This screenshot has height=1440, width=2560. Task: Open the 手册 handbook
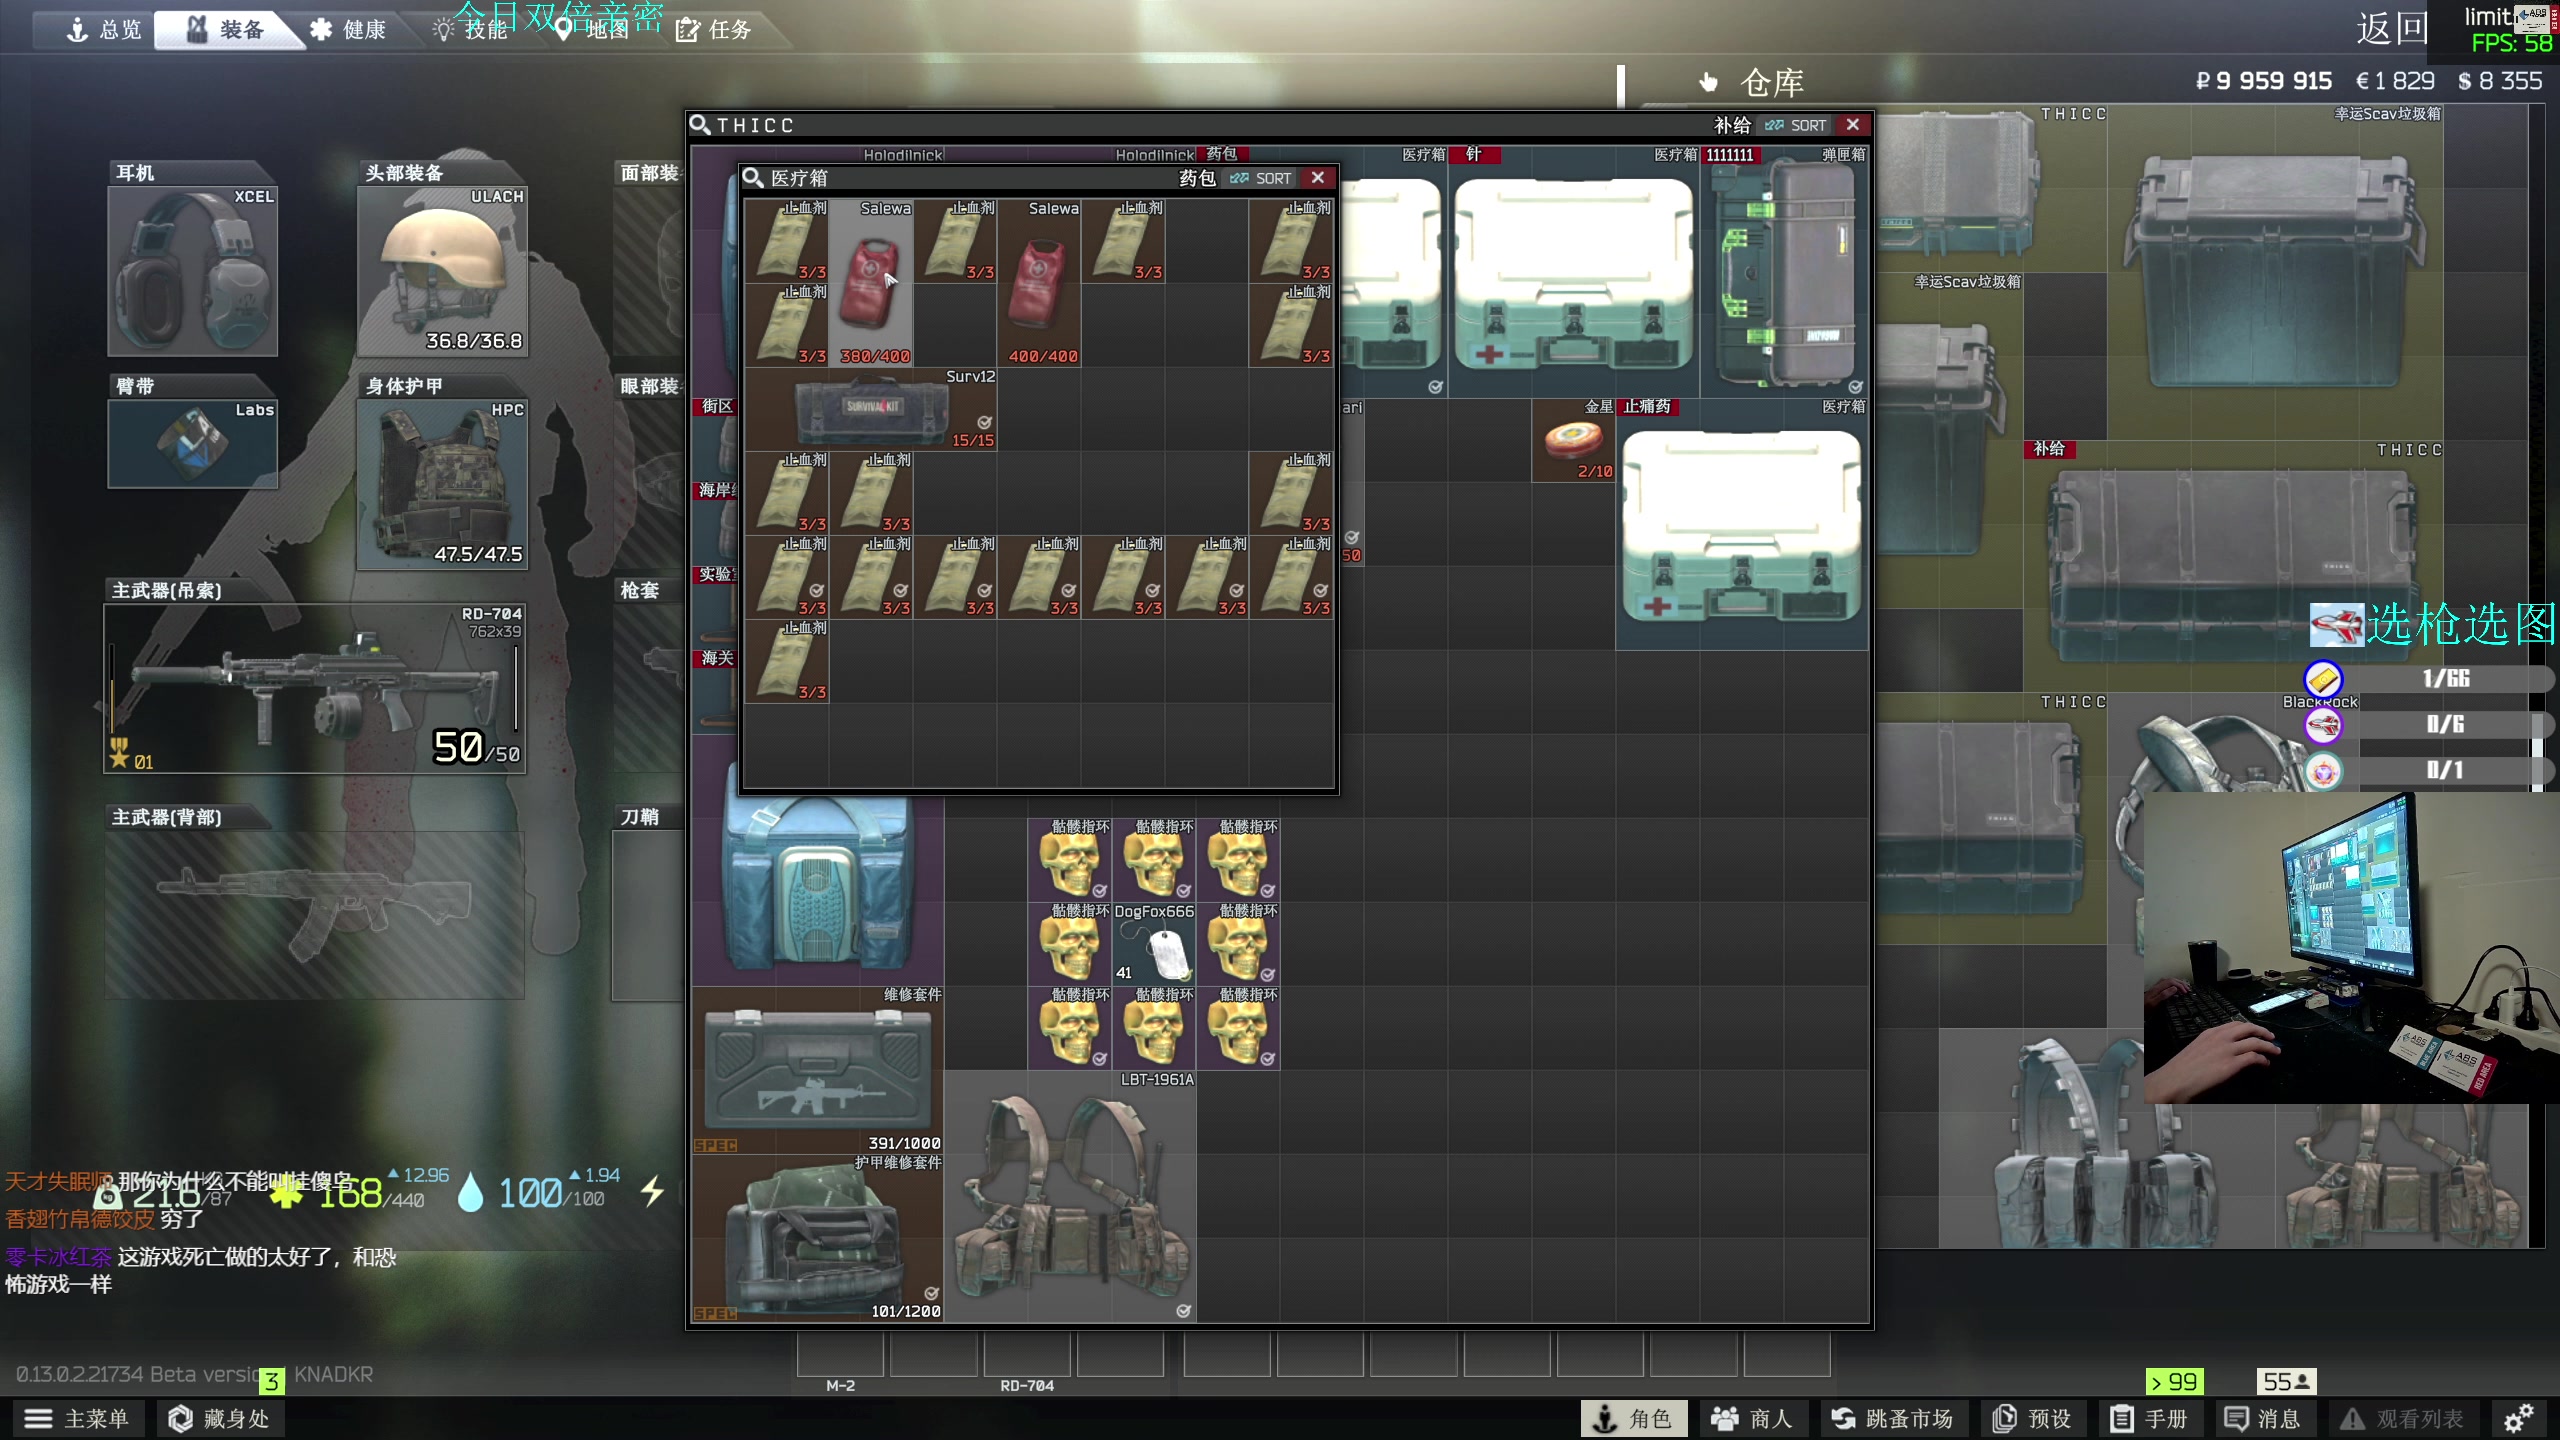[2149, 1418]
